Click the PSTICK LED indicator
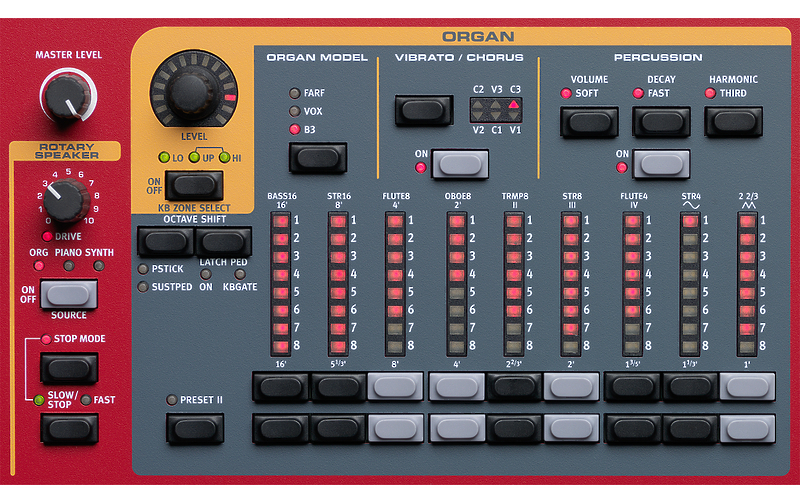This screenshot has height=503, width=800. (x=143, y=269)
